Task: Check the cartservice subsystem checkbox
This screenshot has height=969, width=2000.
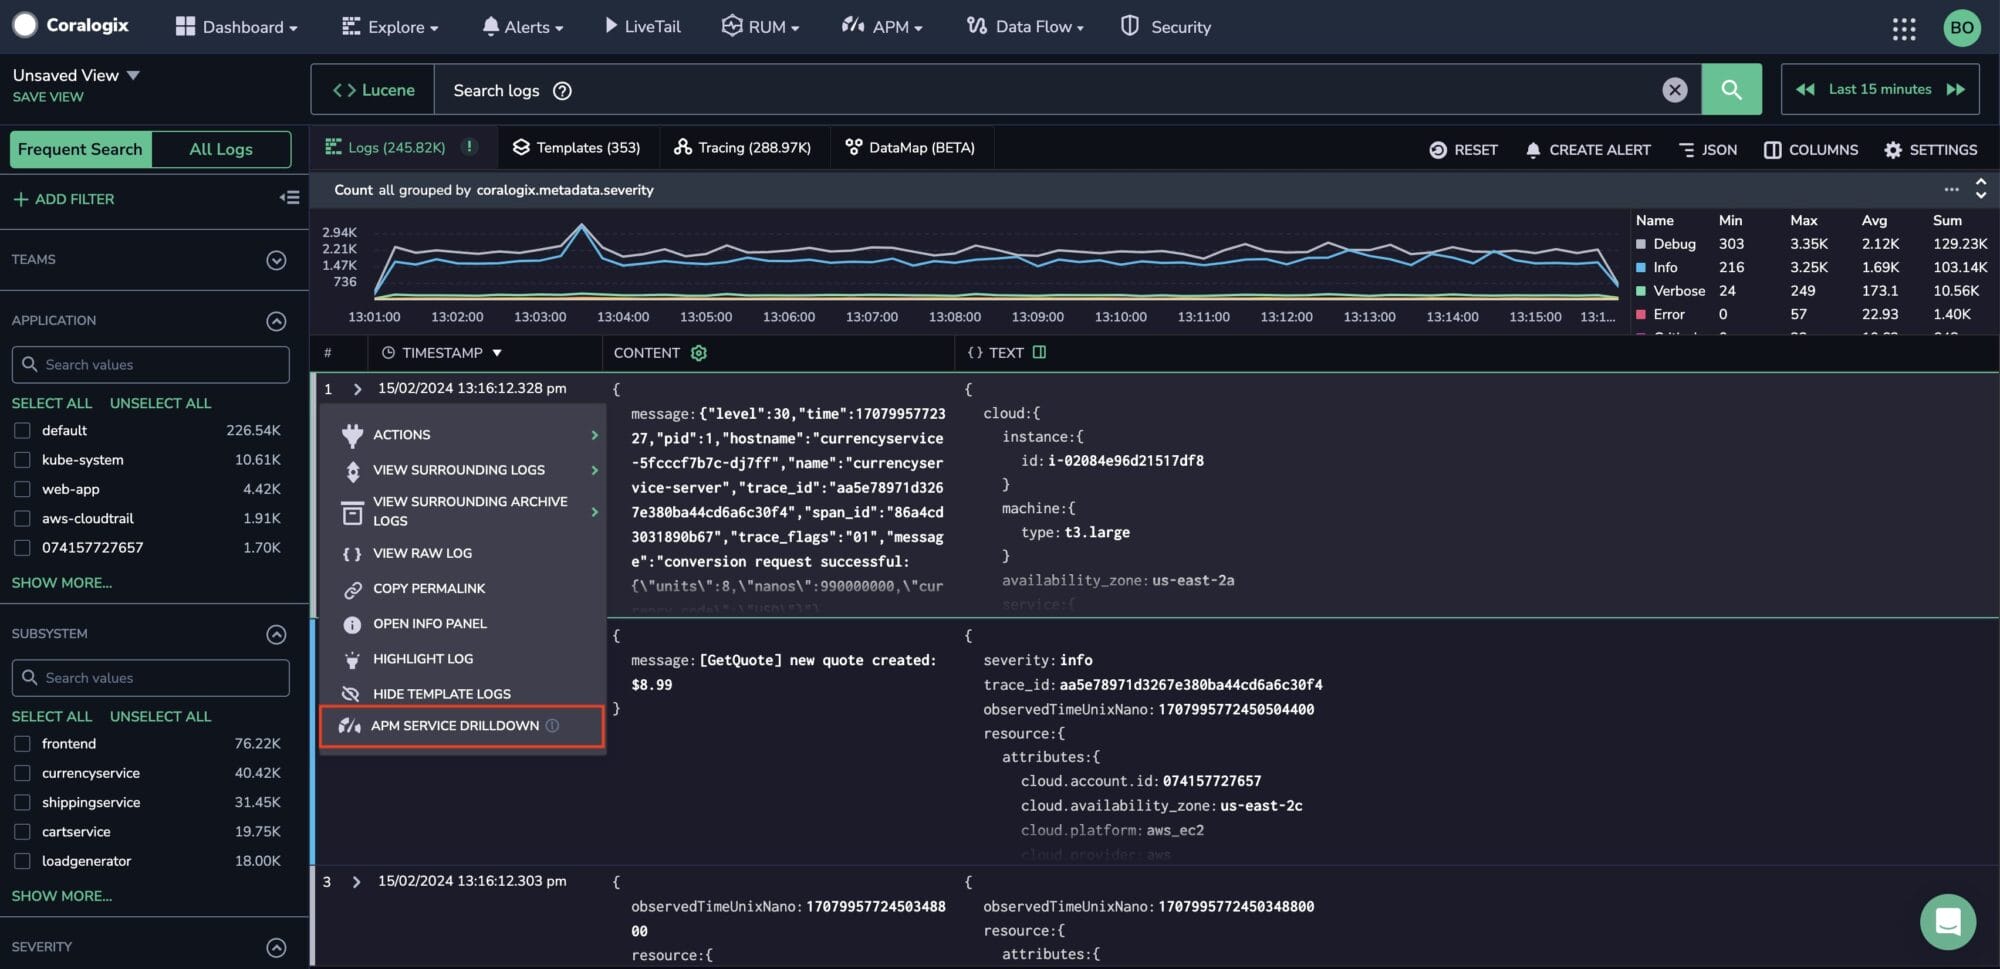Action: [22, 832]
